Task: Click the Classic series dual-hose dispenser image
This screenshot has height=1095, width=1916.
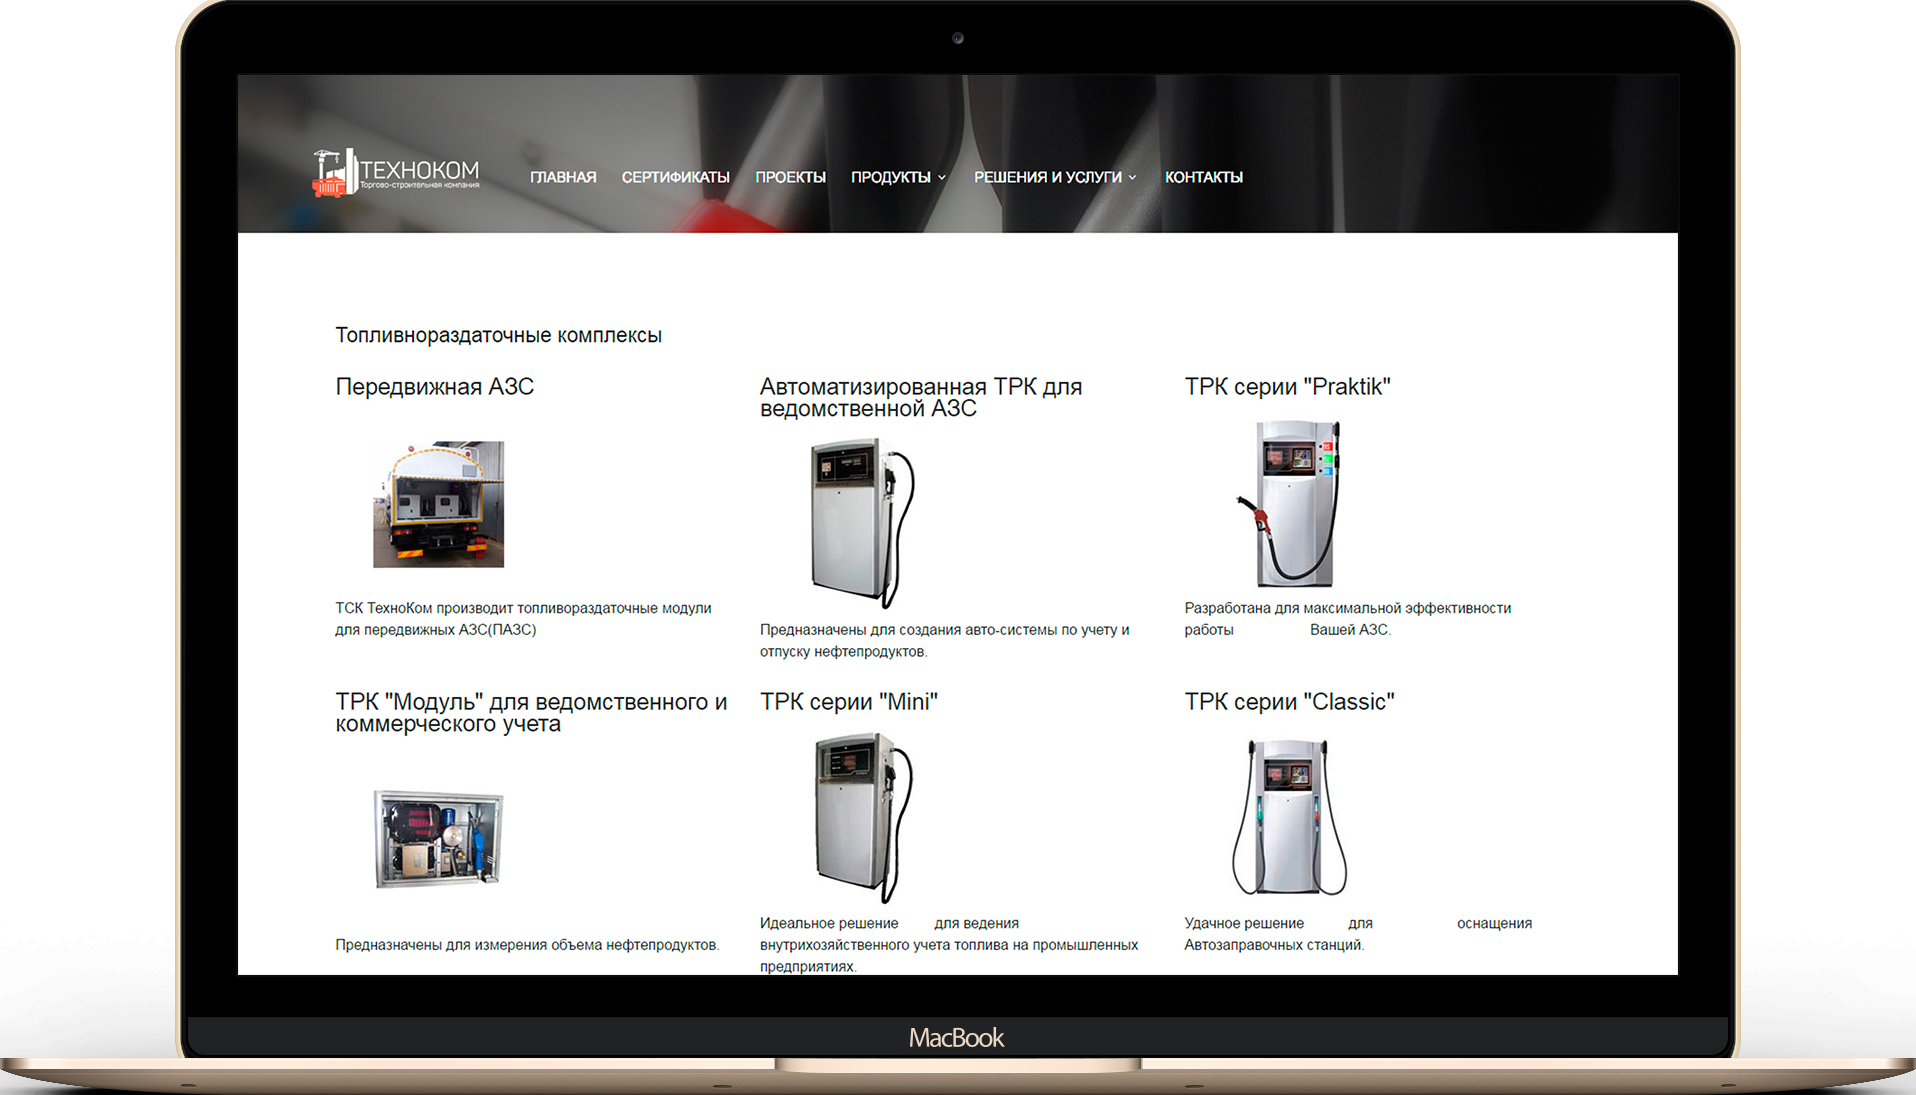Action: pos(1289,817)
